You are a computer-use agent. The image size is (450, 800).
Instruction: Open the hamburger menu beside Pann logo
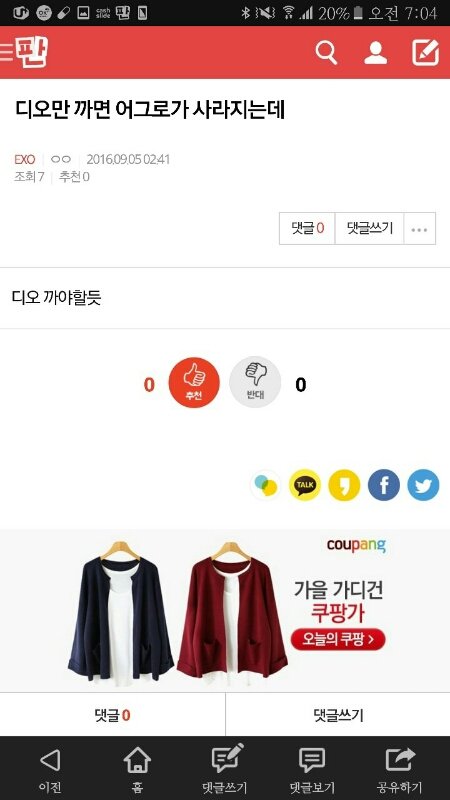(x=6, y=52)
